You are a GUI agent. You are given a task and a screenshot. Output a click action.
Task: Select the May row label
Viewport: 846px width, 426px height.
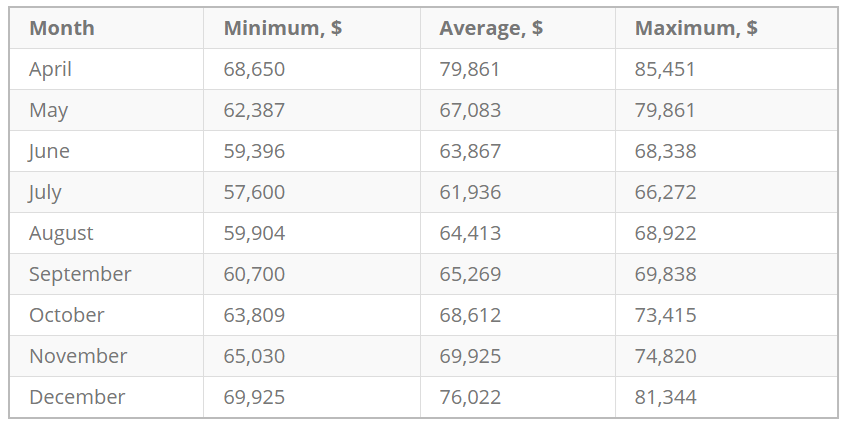click(x=49, y=110)
